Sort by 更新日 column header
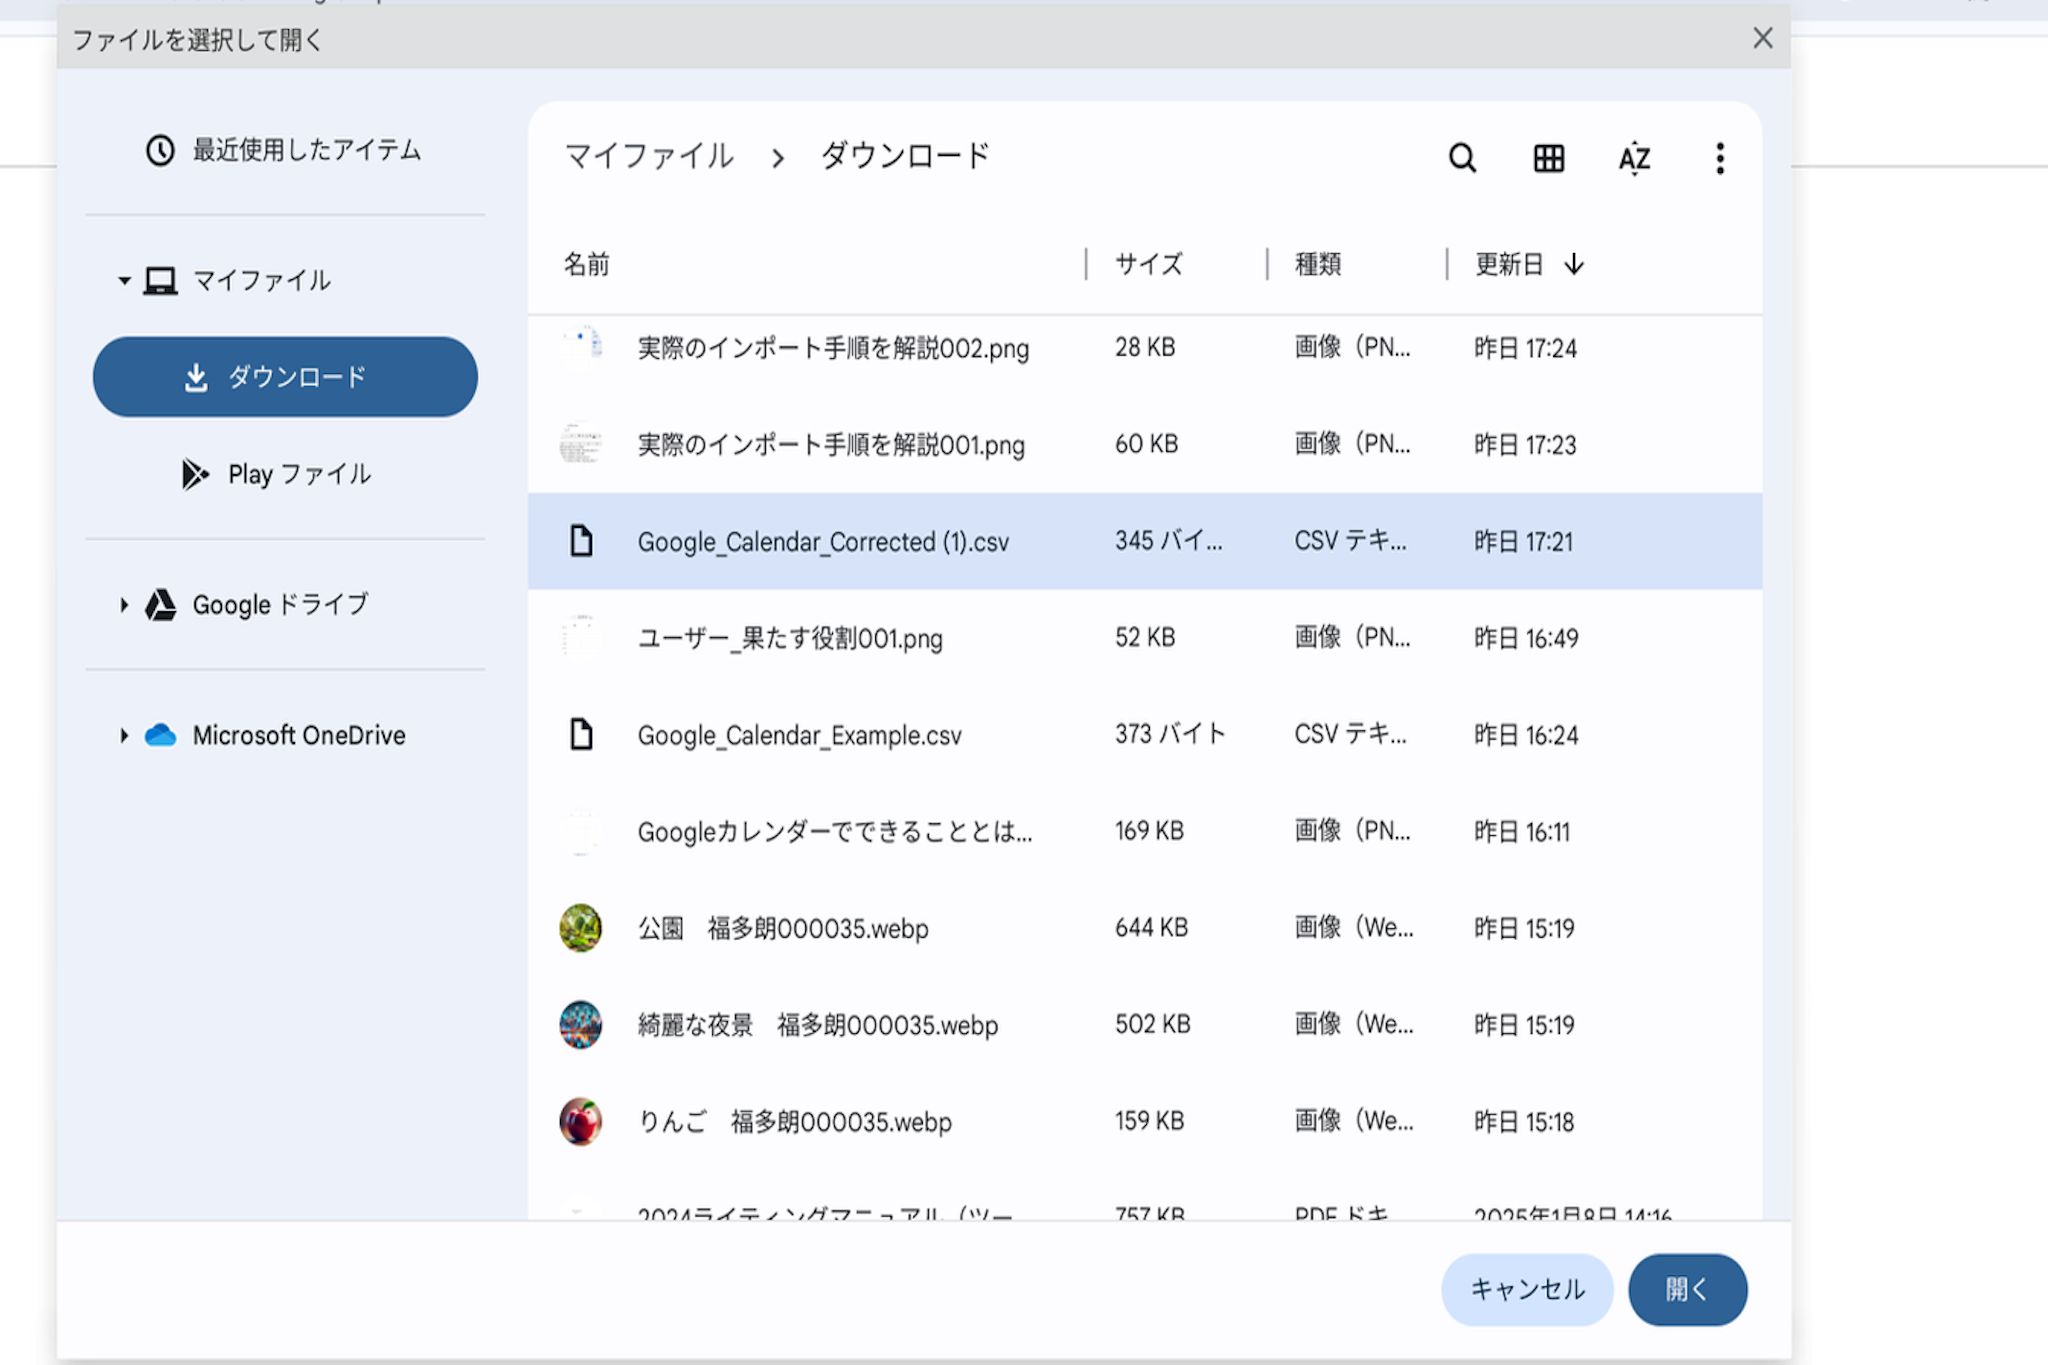Image resolution: width=2048 pixels, height=1365 pixels. pos(1510,265)
